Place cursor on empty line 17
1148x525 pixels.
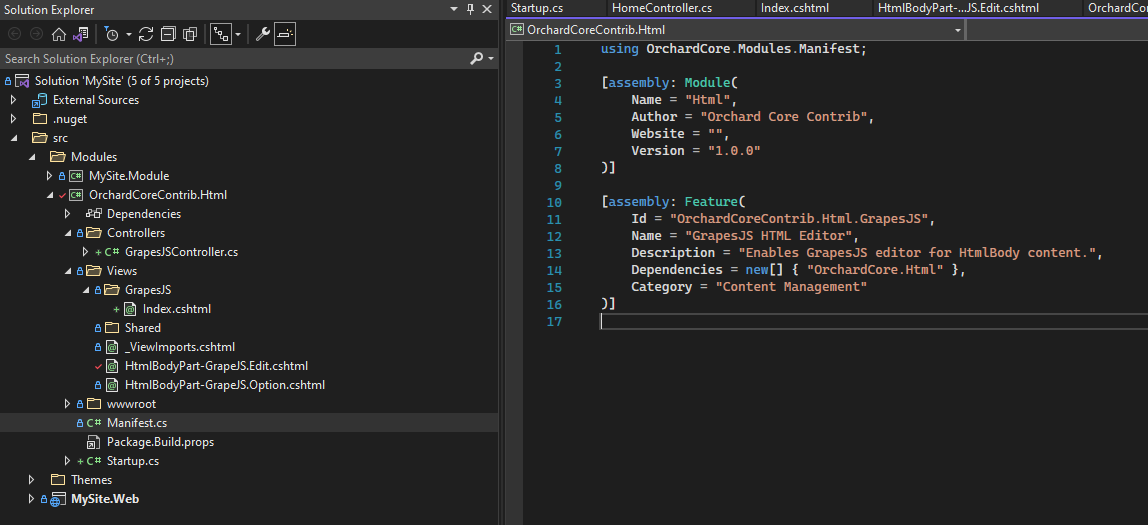(x=873, y=321)
